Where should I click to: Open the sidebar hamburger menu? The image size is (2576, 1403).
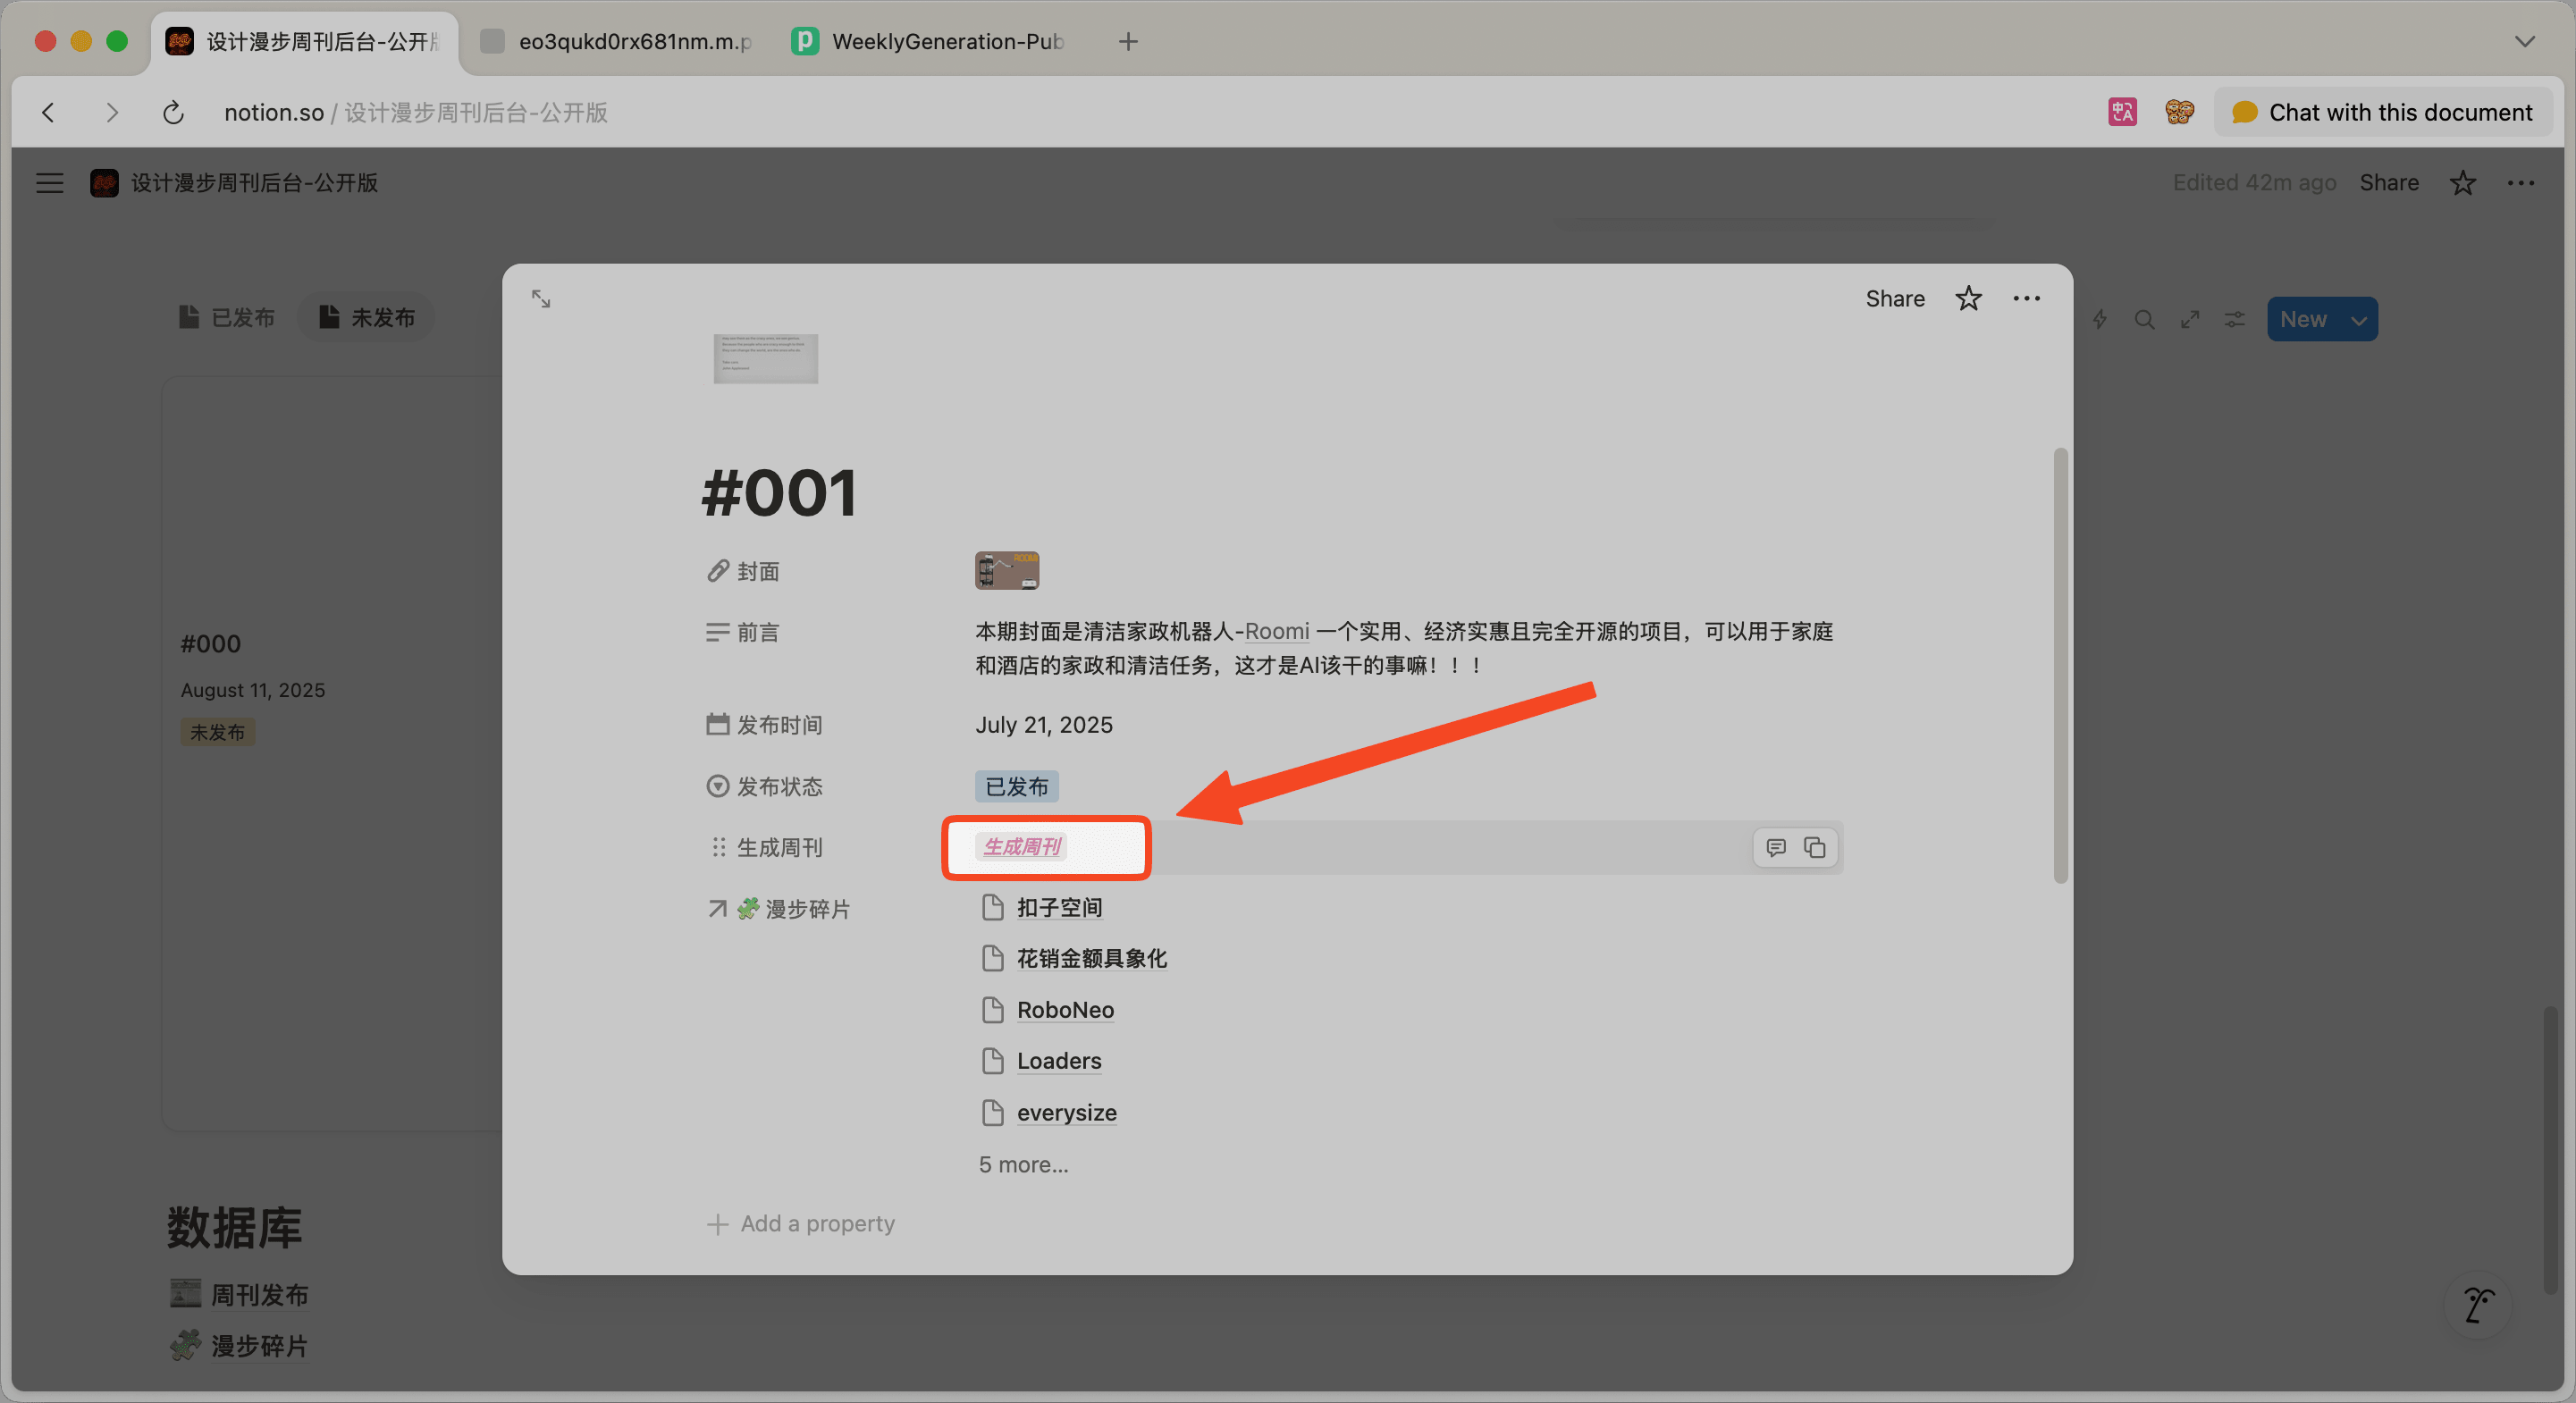tap(49, 182)
